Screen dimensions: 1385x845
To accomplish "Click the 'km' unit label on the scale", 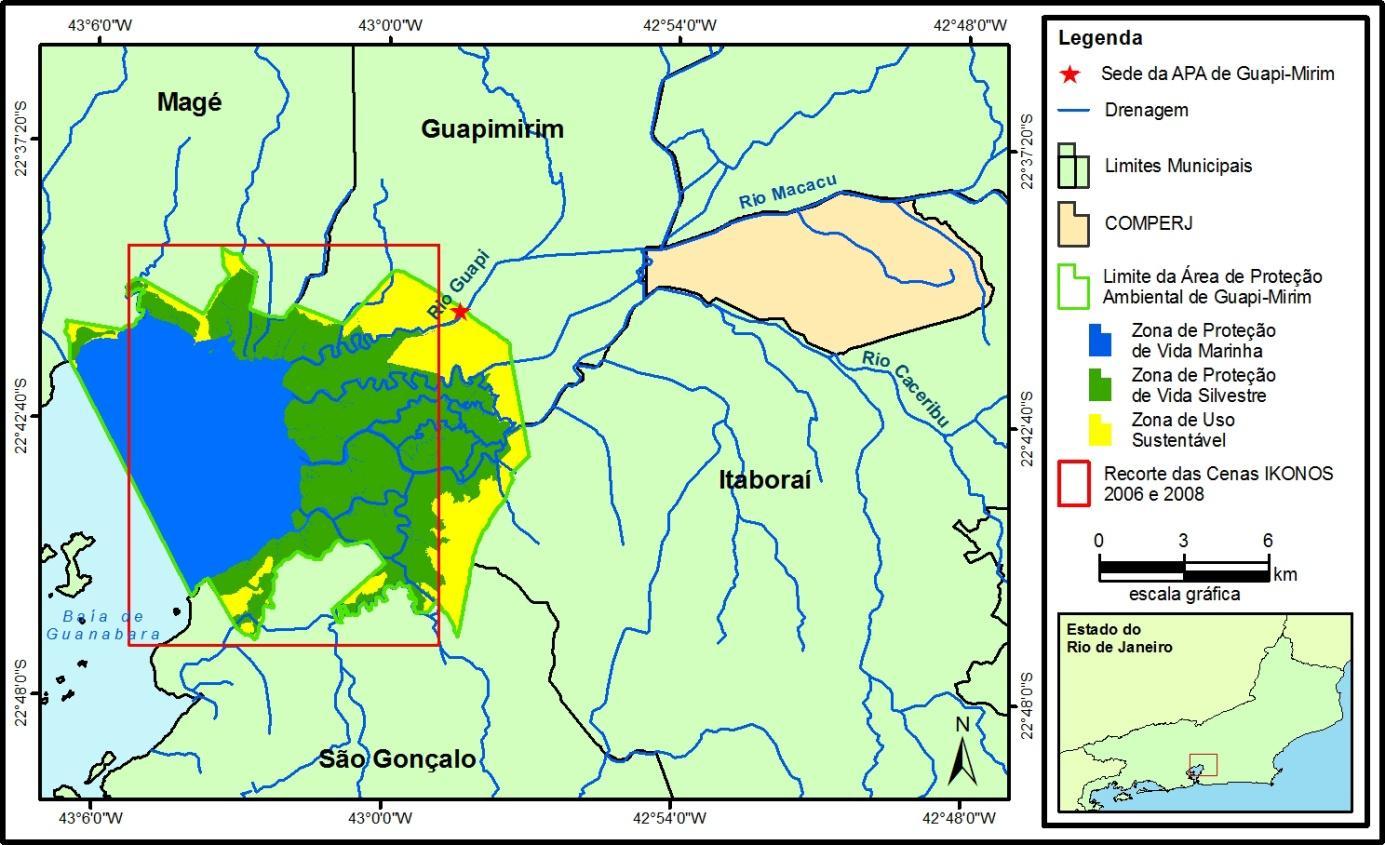I will click(x=1286, y=574).
